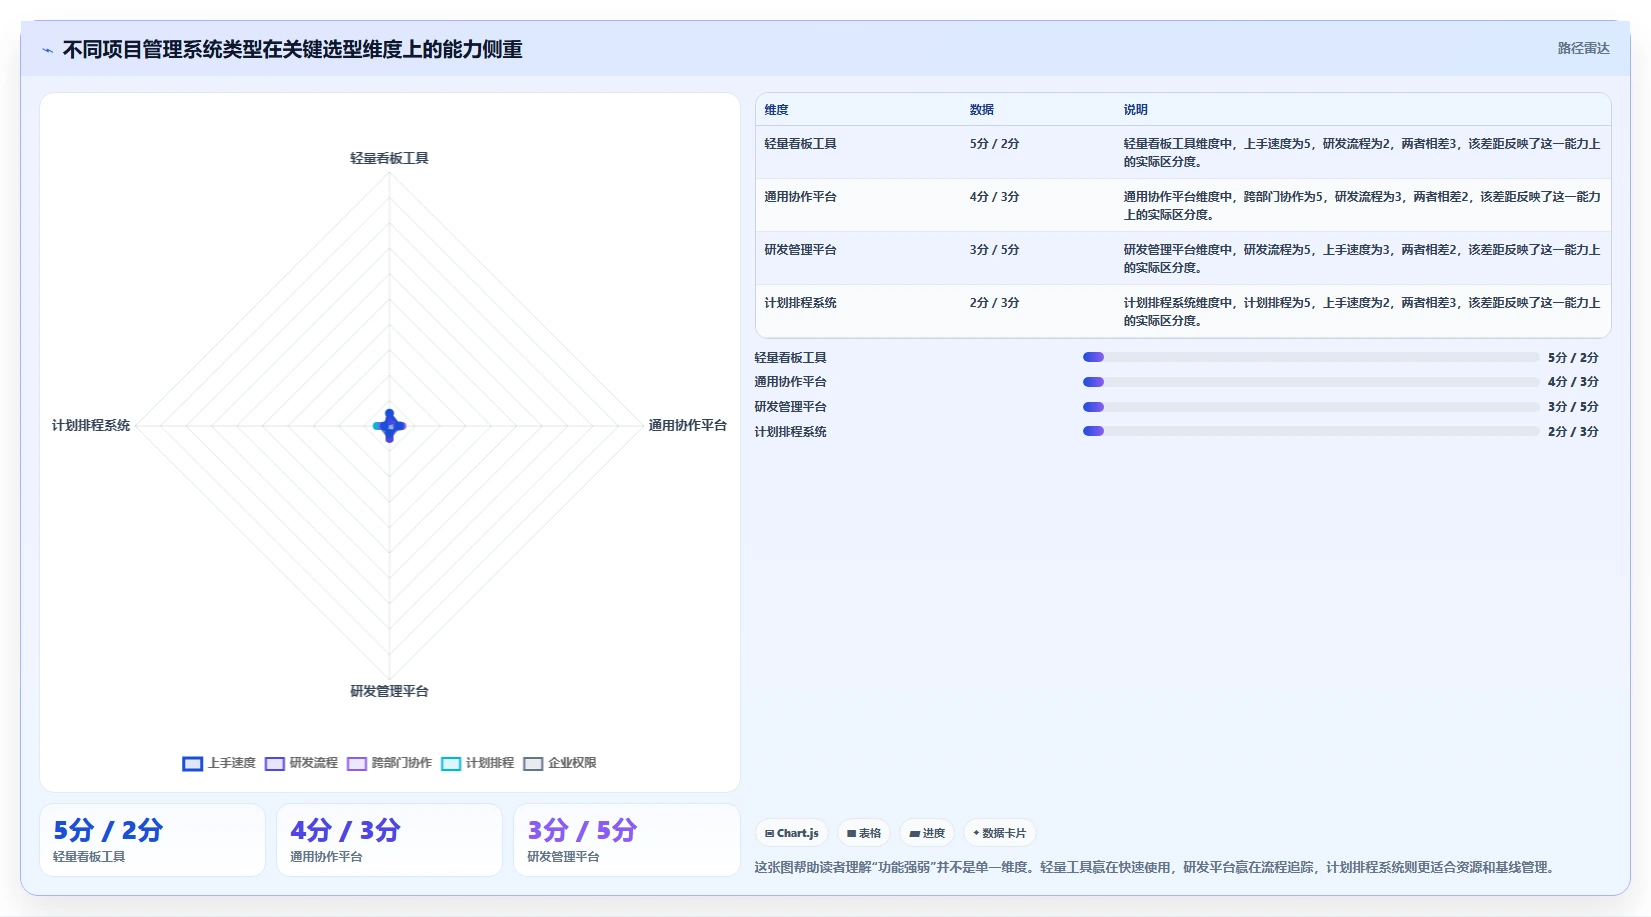This screenshot has width=1651, height=917.
Task: Click the 2分 / 3分 progress value
Action: coord(1573,431)
